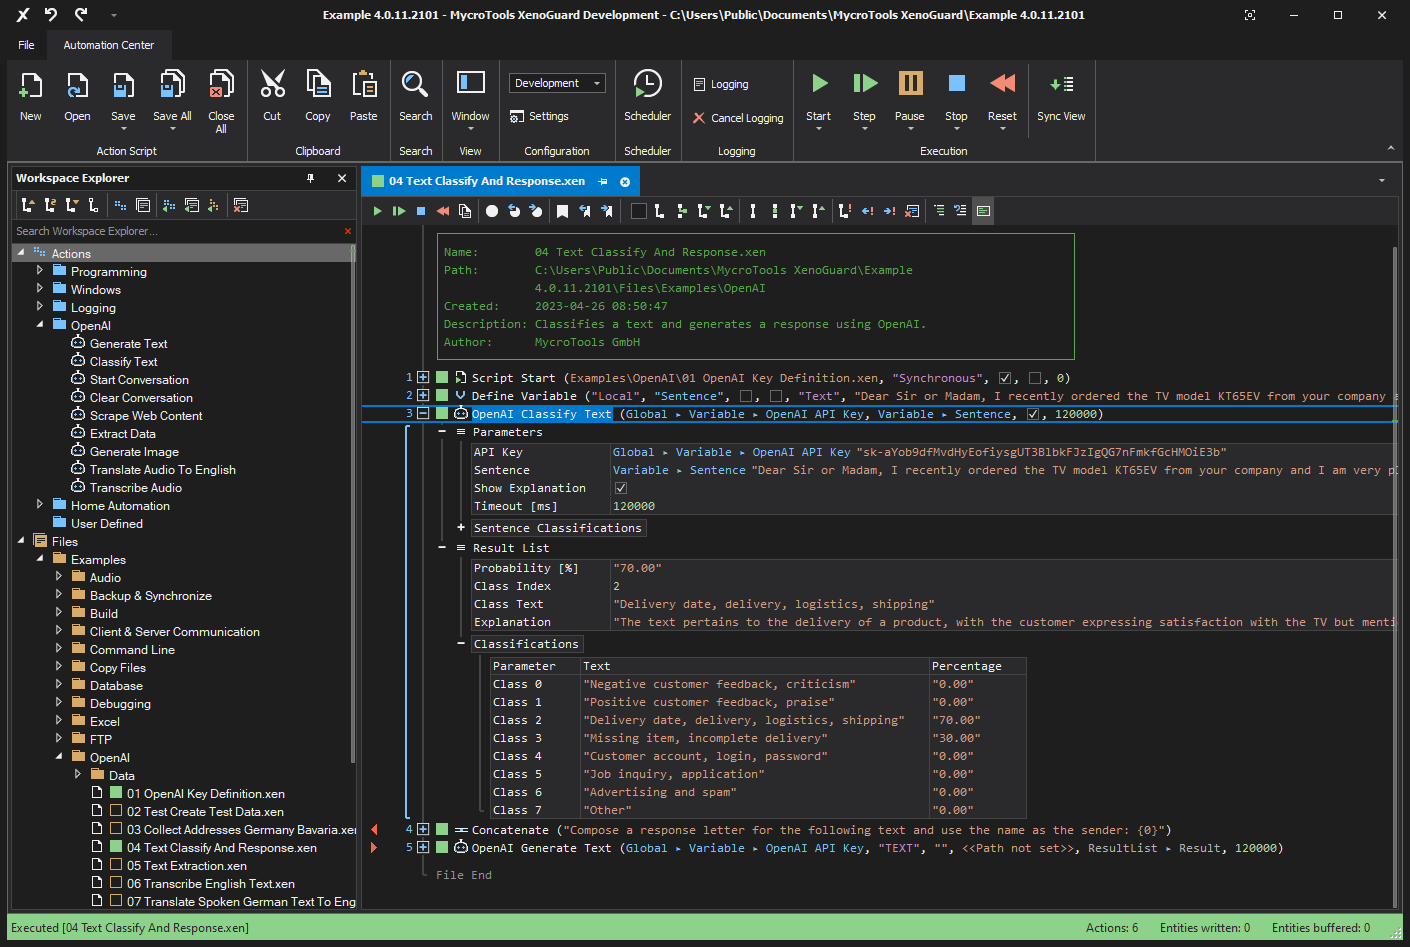This screenshot has width=1410, height=947.
Task: Open the File menu
Action: click(x=26, y=45)
